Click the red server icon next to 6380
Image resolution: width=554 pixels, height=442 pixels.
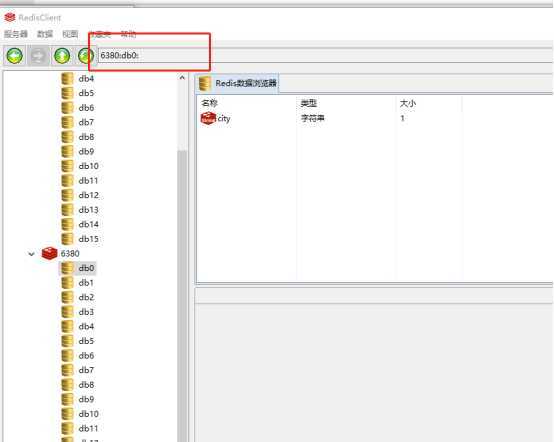pyautogui.click(x=49, y=253)
